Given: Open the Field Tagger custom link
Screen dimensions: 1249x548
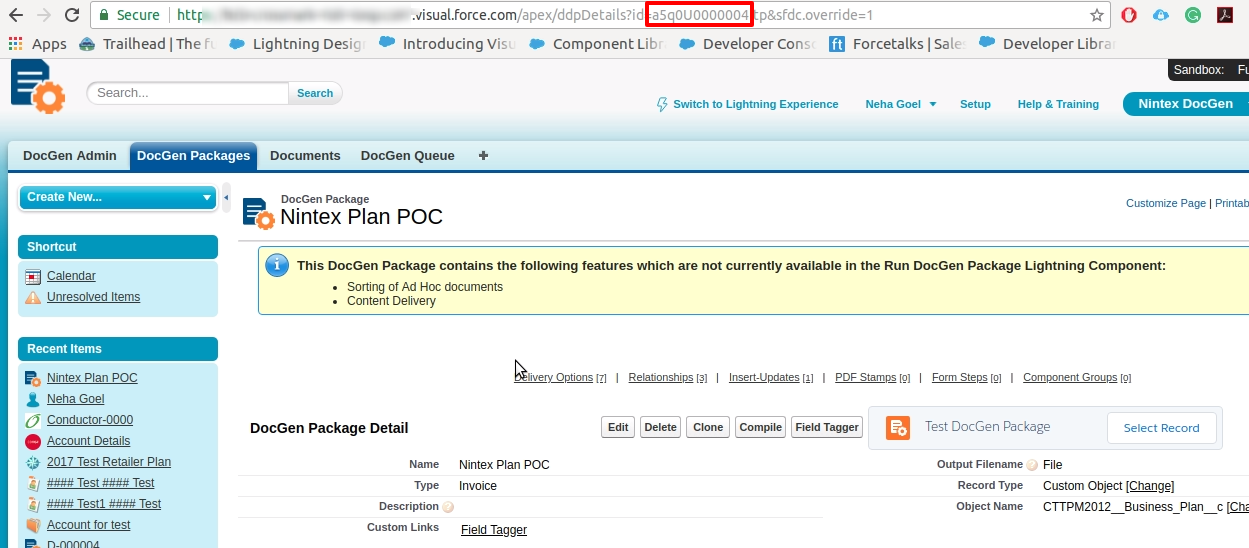Looking at the screenshot, I should [x=493, y=530].
